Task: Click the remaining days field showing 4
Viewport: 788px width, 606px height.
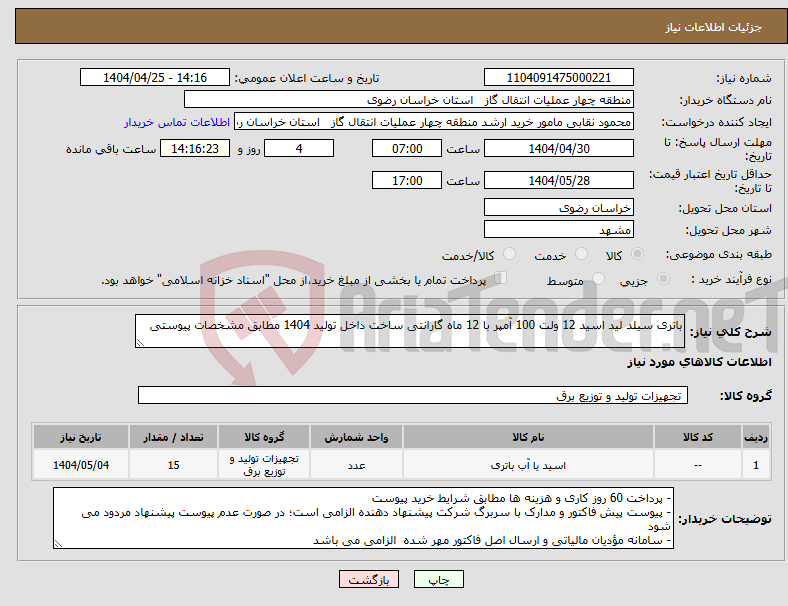Action: (299, 149)
